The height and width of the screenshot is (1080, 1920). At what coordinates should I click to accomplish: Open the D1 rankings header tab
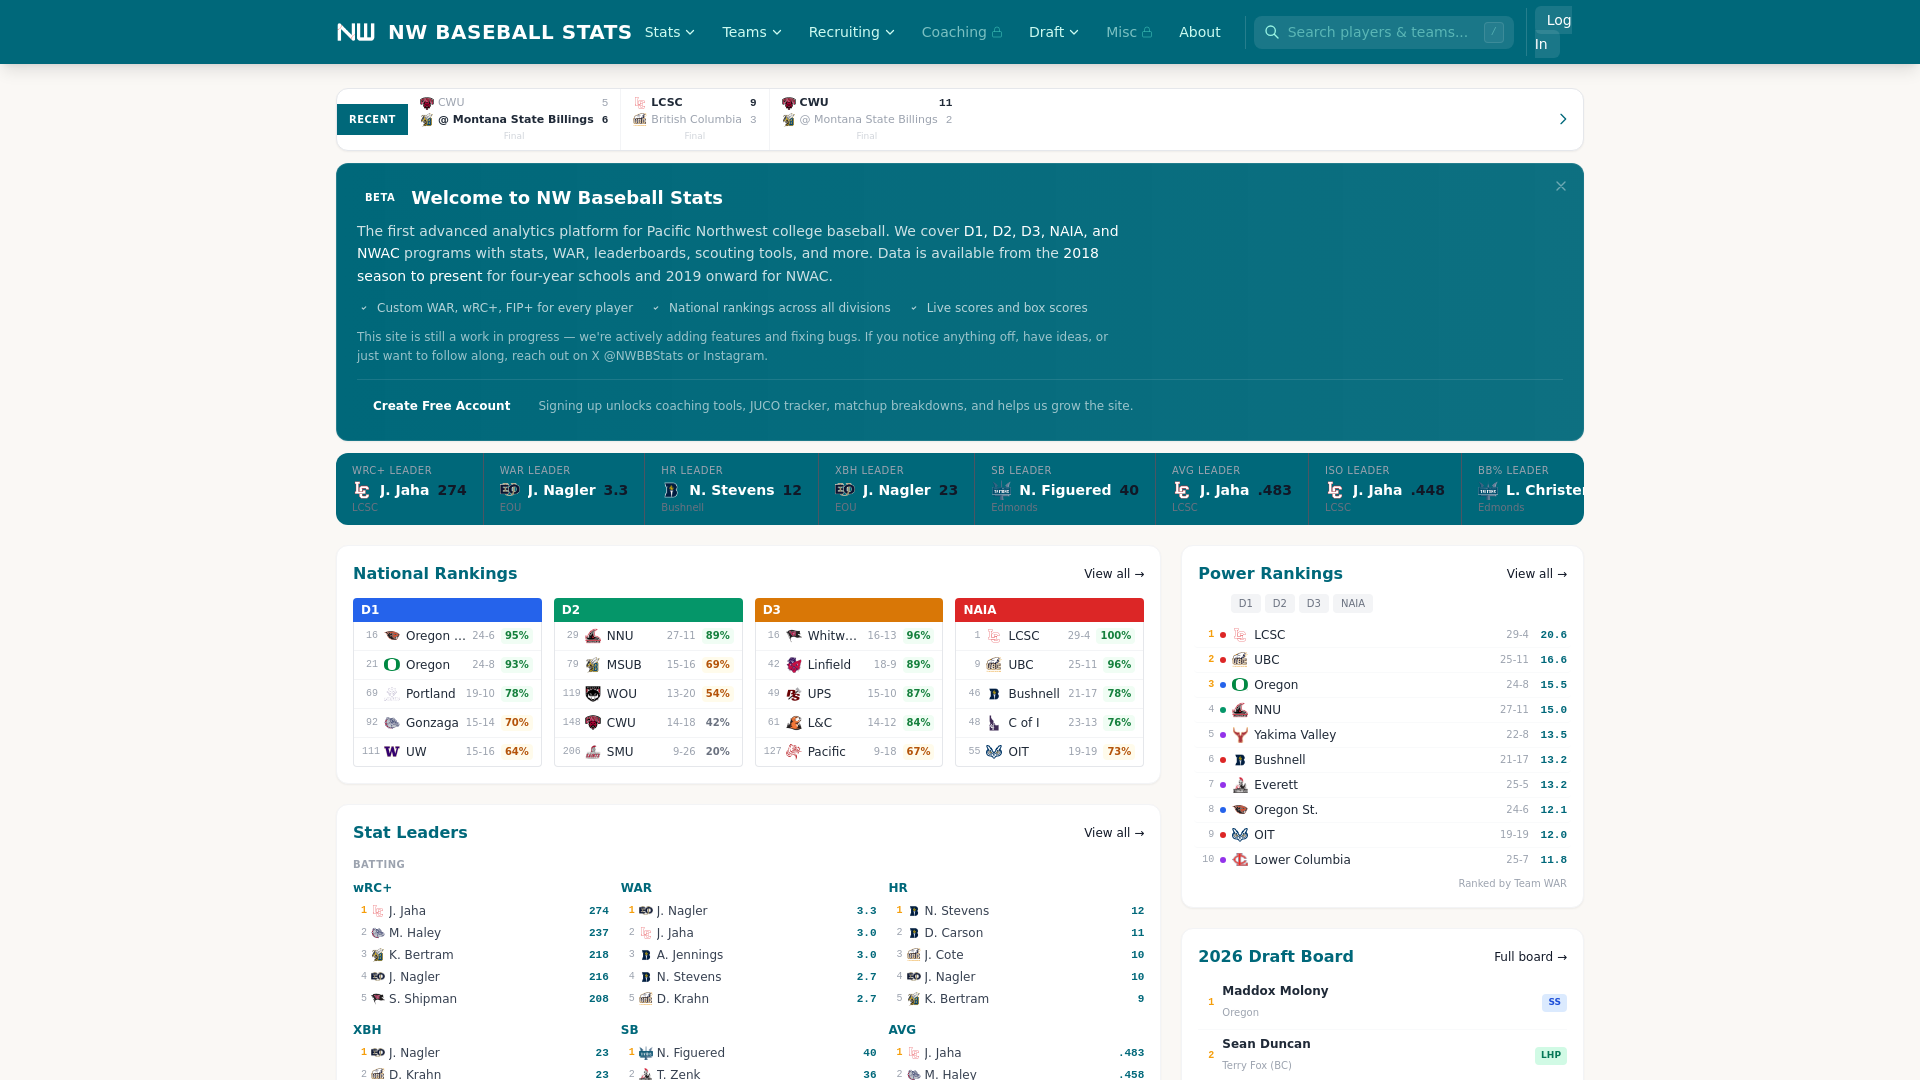[447, 610]
